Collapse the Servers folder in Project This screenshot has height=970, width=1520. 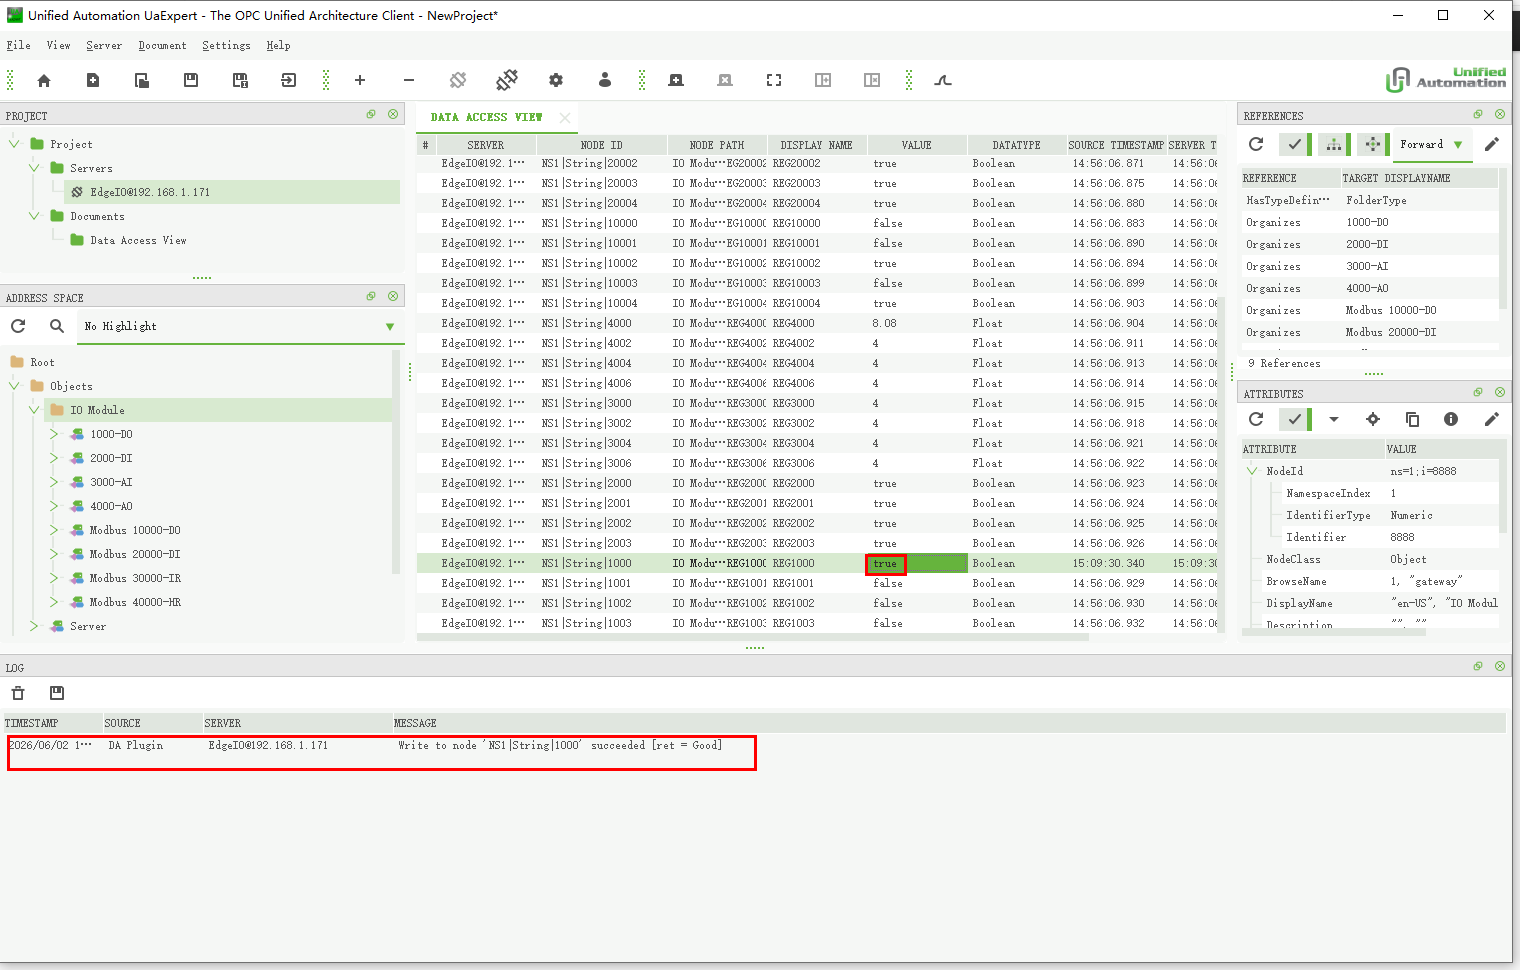pos(34,168)
